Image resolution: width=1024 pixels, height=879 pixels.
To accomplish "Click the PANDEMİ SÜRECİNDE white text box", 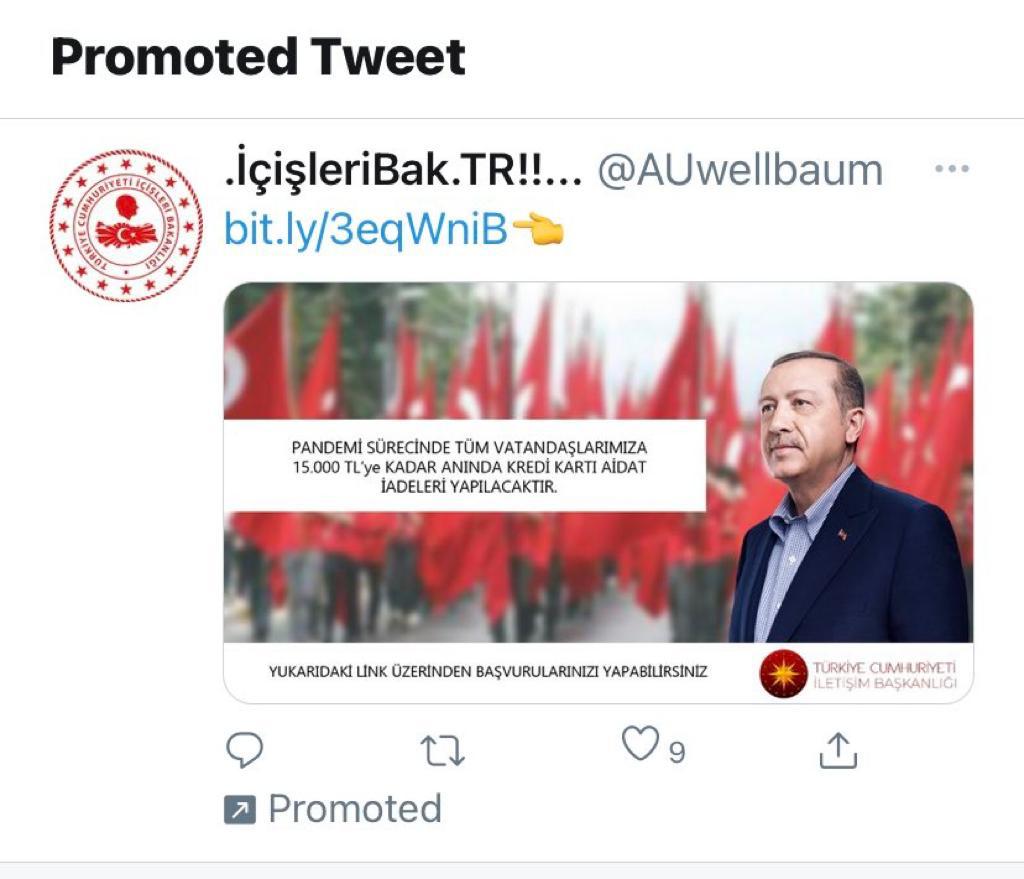I will coord(465,466).
